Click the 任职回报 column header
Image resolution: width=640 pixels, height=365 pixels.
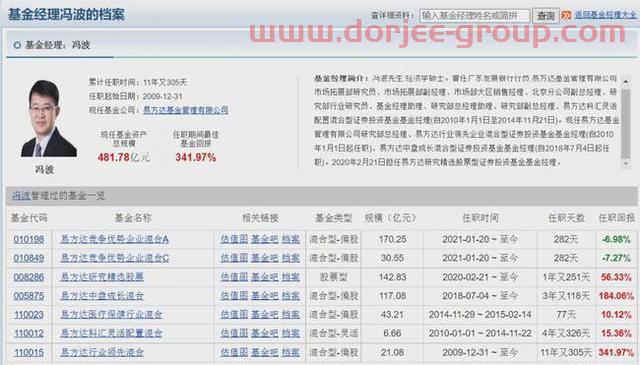617,218
